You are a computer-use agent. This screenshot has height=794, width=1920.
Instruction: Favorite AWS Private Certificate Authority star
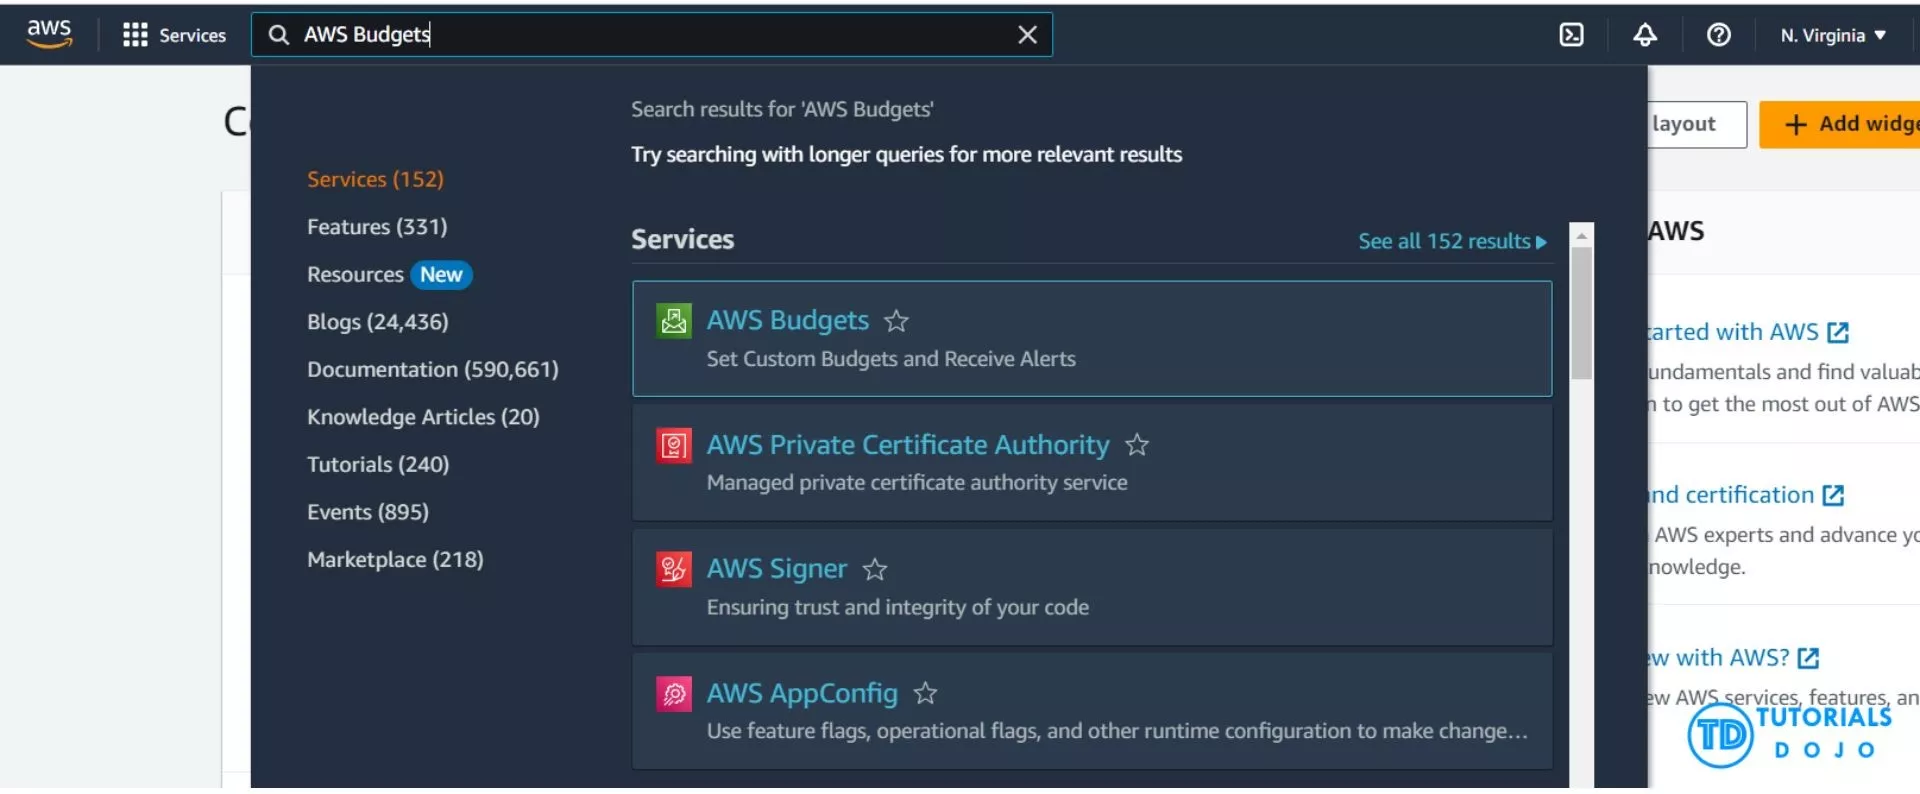pyautogui.click(x=1137, y=445)
